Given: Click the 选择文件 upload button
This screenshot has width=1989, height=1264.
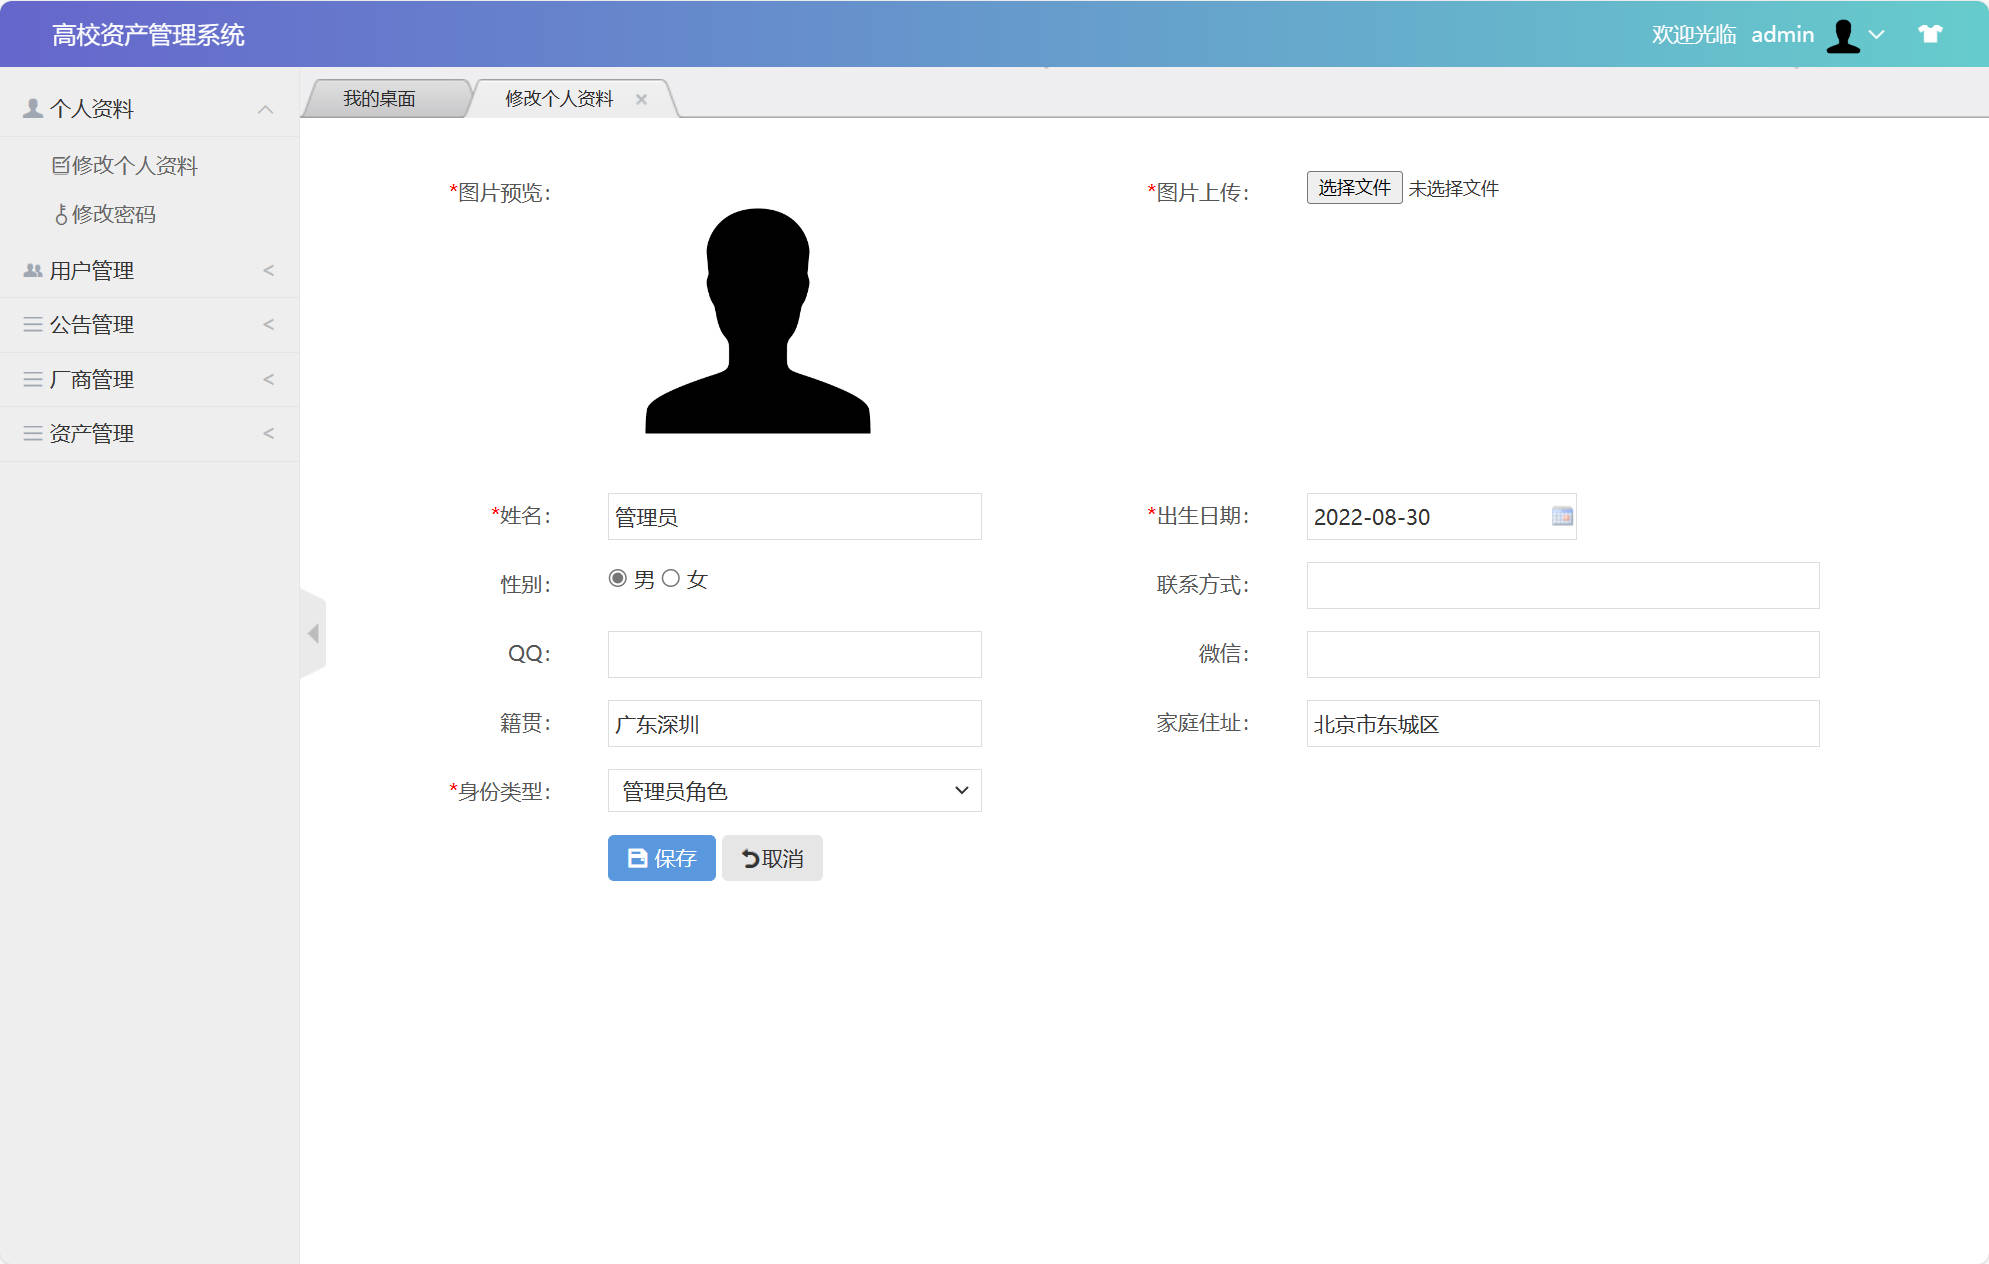Looking at the screenshot, I should click(x=1353, y=187).
